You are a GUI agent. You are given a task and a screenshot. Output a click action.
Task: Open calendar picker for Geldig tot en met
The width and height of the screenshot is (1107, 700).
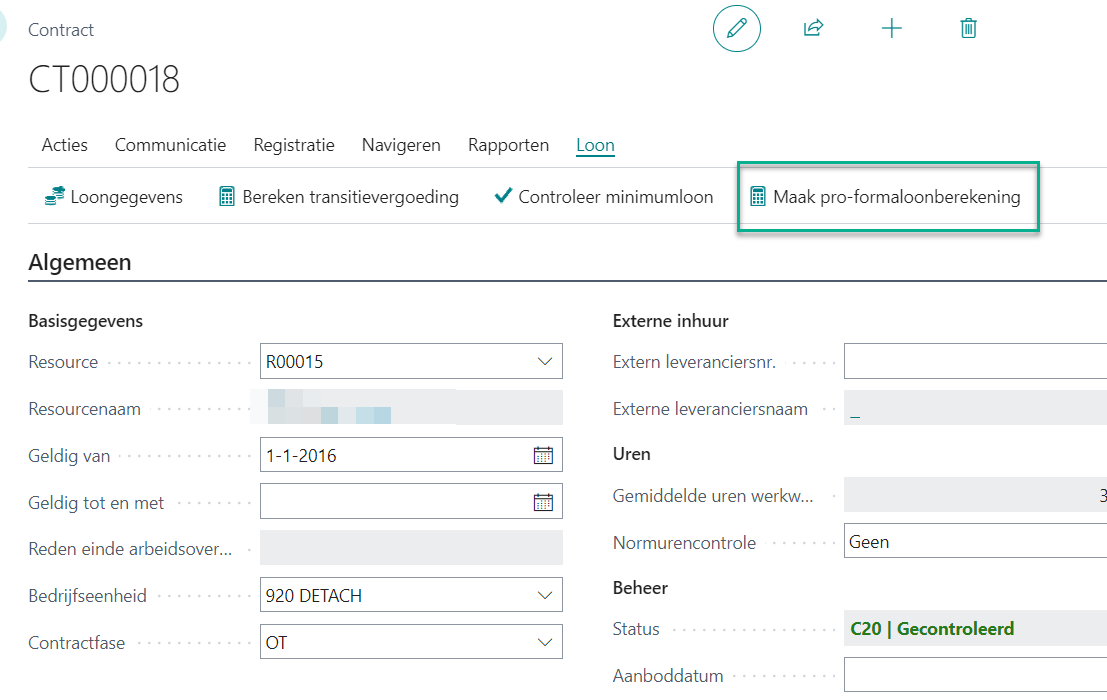pyautogui.click(x=543, y=502)
